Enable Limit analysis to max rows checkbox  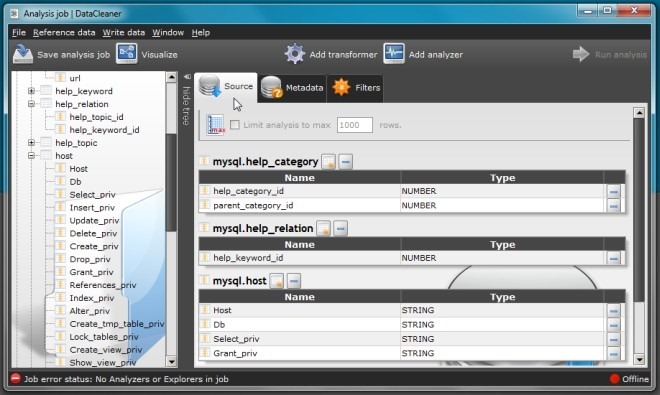coord(235,125)
